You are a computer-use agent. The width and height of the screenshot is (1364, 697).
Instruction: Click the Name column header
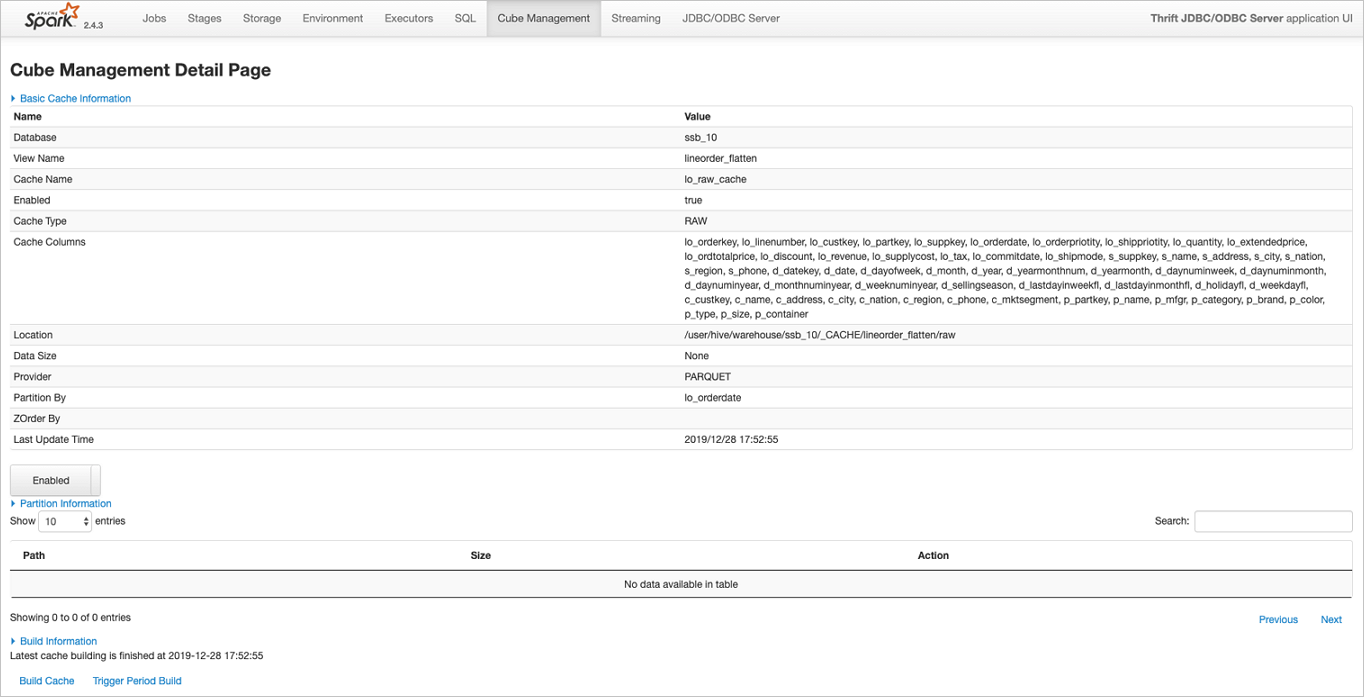(28, 117)
